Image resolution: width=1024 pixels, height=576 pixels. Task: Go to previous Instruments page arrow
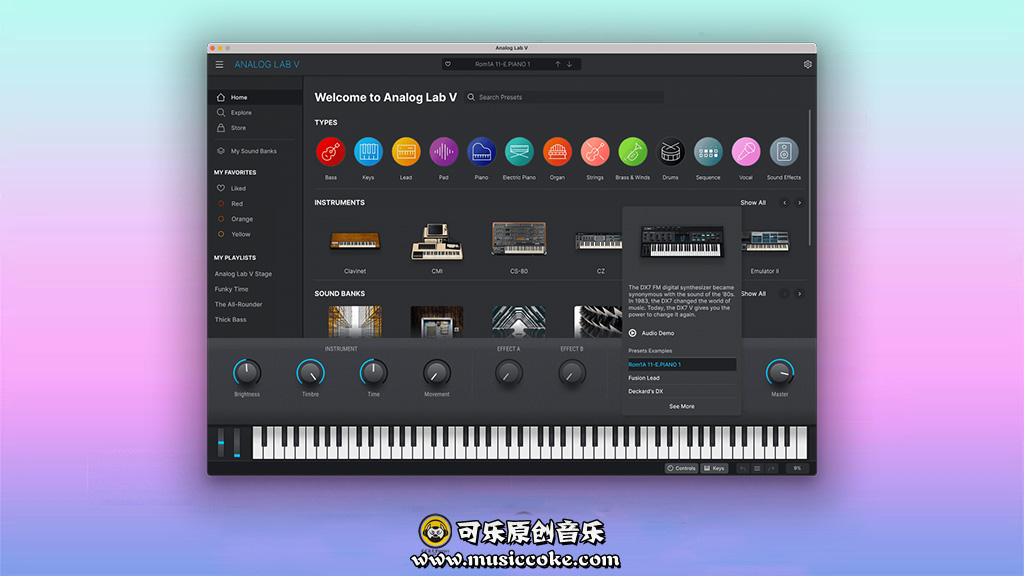click(784, 202)
